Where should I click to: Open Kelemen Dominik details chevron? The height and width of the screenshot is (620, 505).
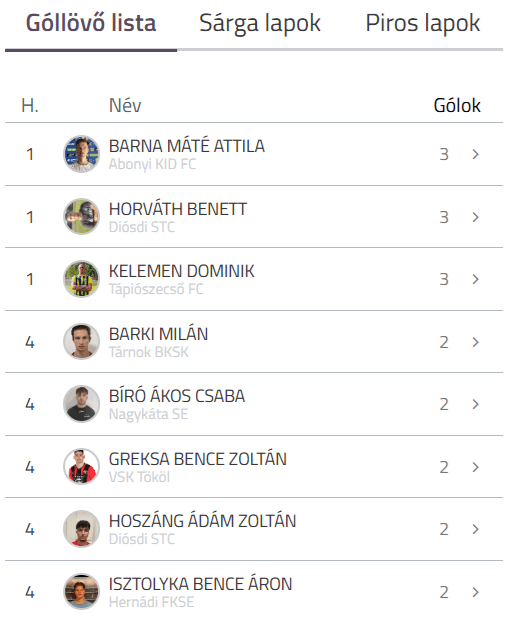click(476, 279)
